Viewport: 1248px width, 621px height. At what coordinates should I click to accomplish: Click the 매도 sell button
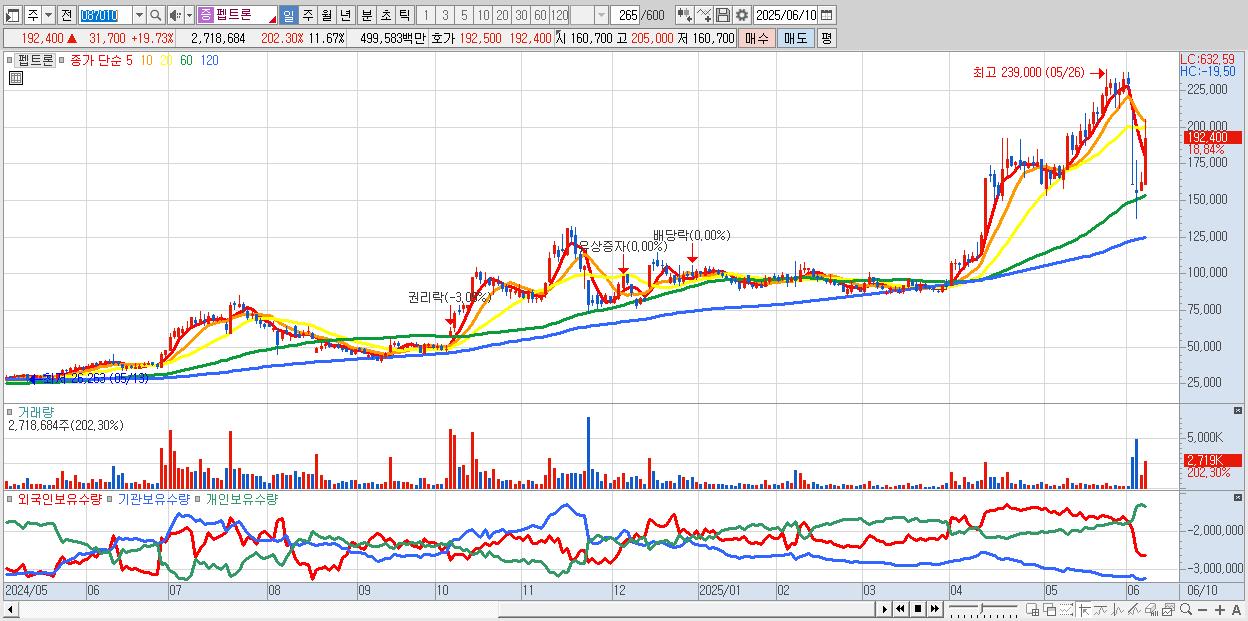click(795, 38)
